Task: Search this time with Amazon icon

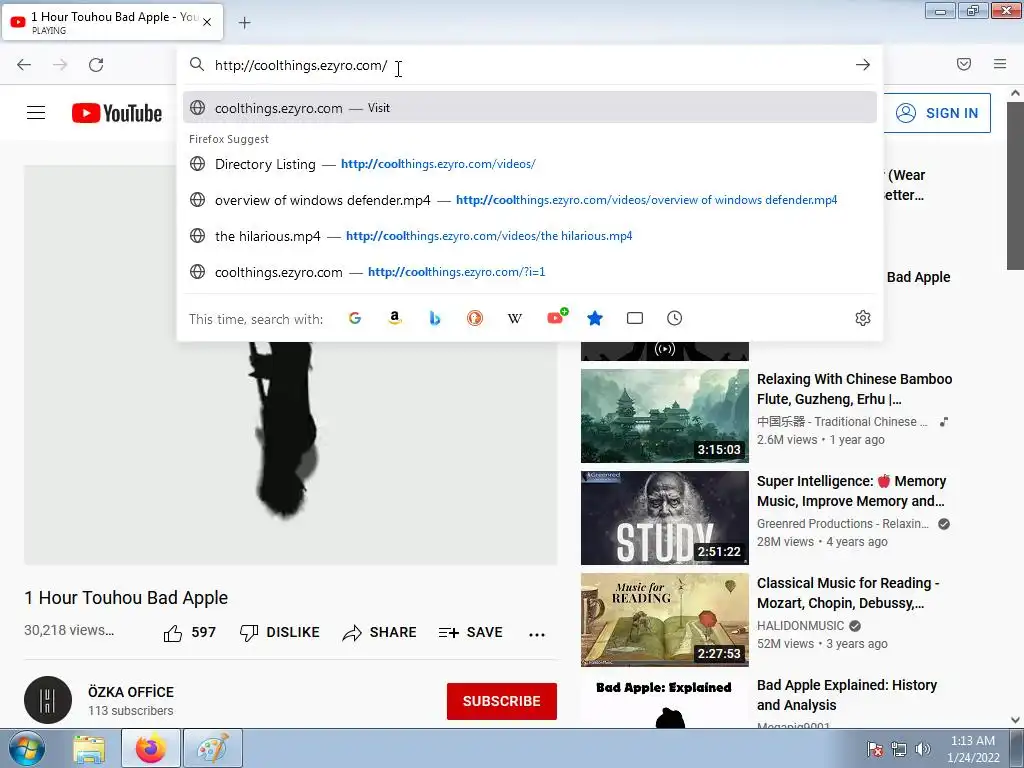Action: point(394,318)
